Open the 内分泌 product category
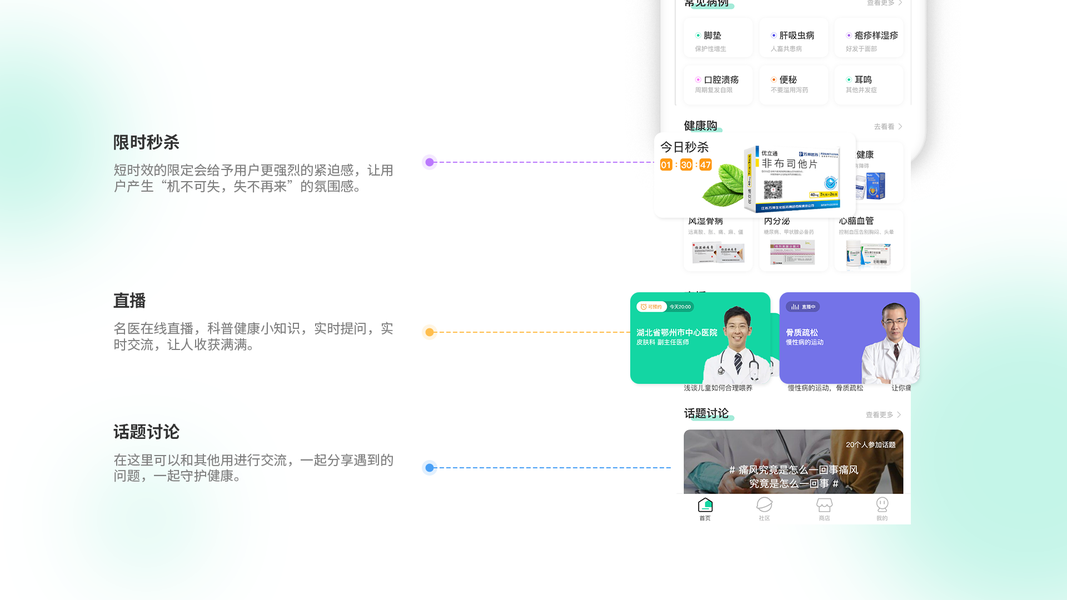 point(794,243)
